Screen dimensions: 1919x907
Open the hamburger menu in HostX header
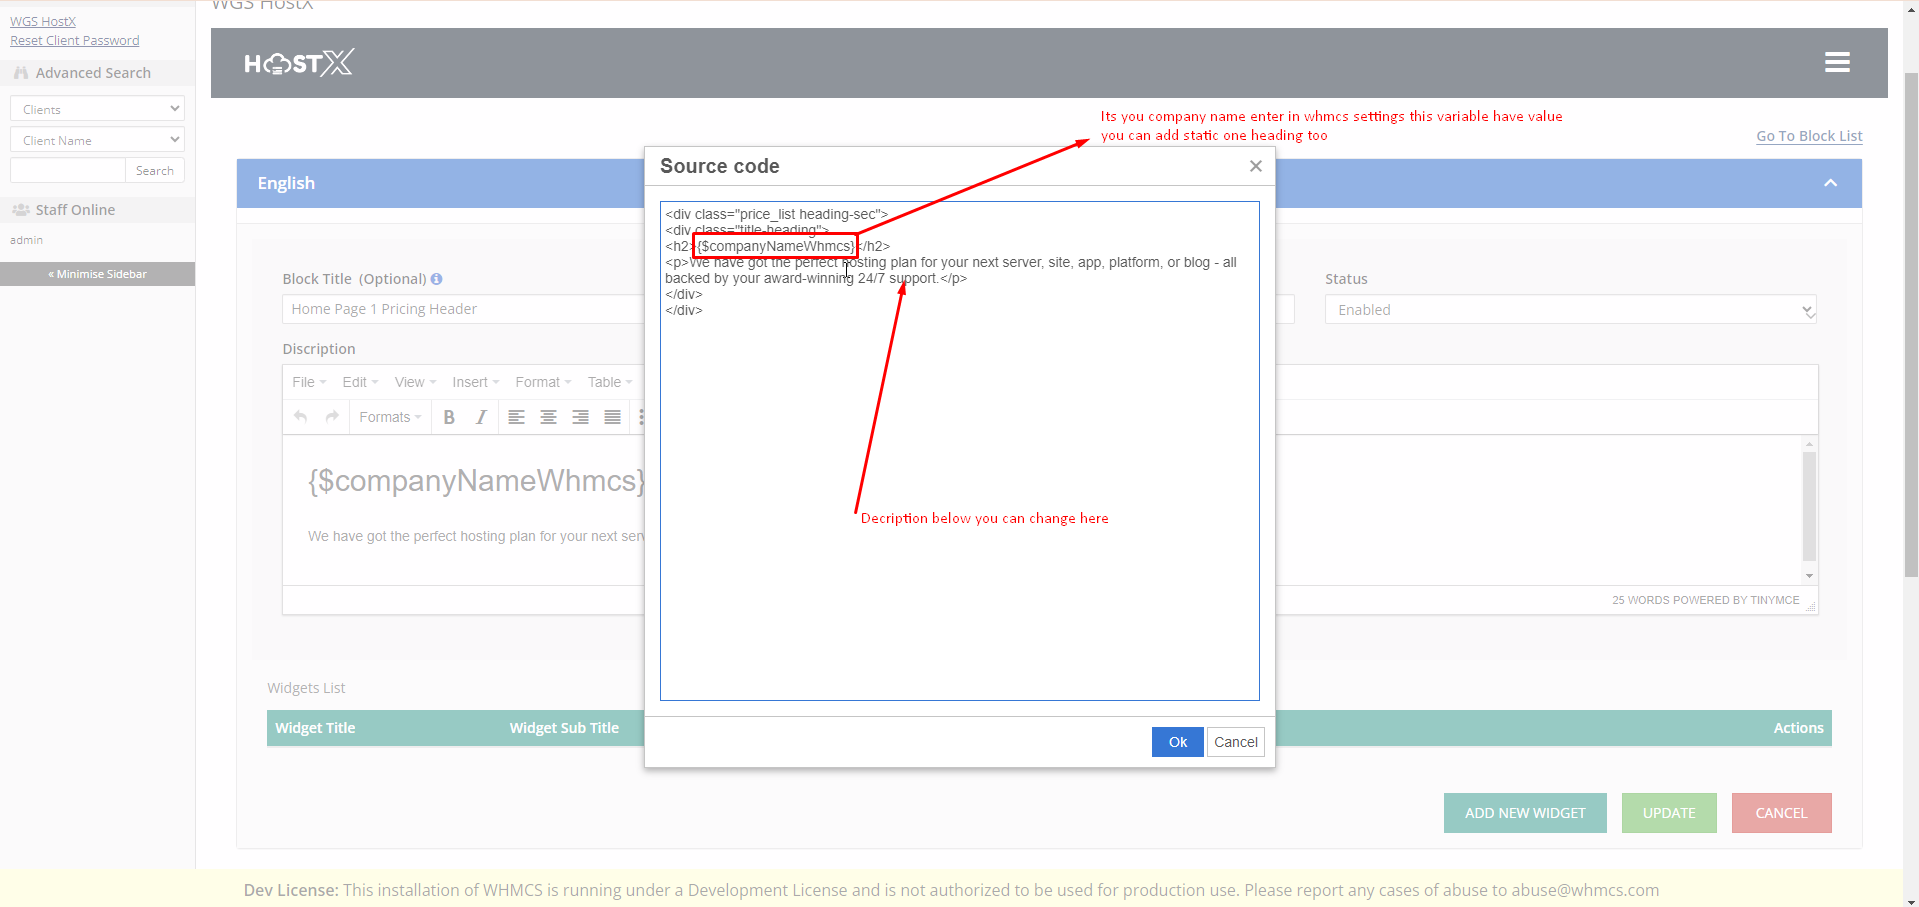tap(1836, 62)
